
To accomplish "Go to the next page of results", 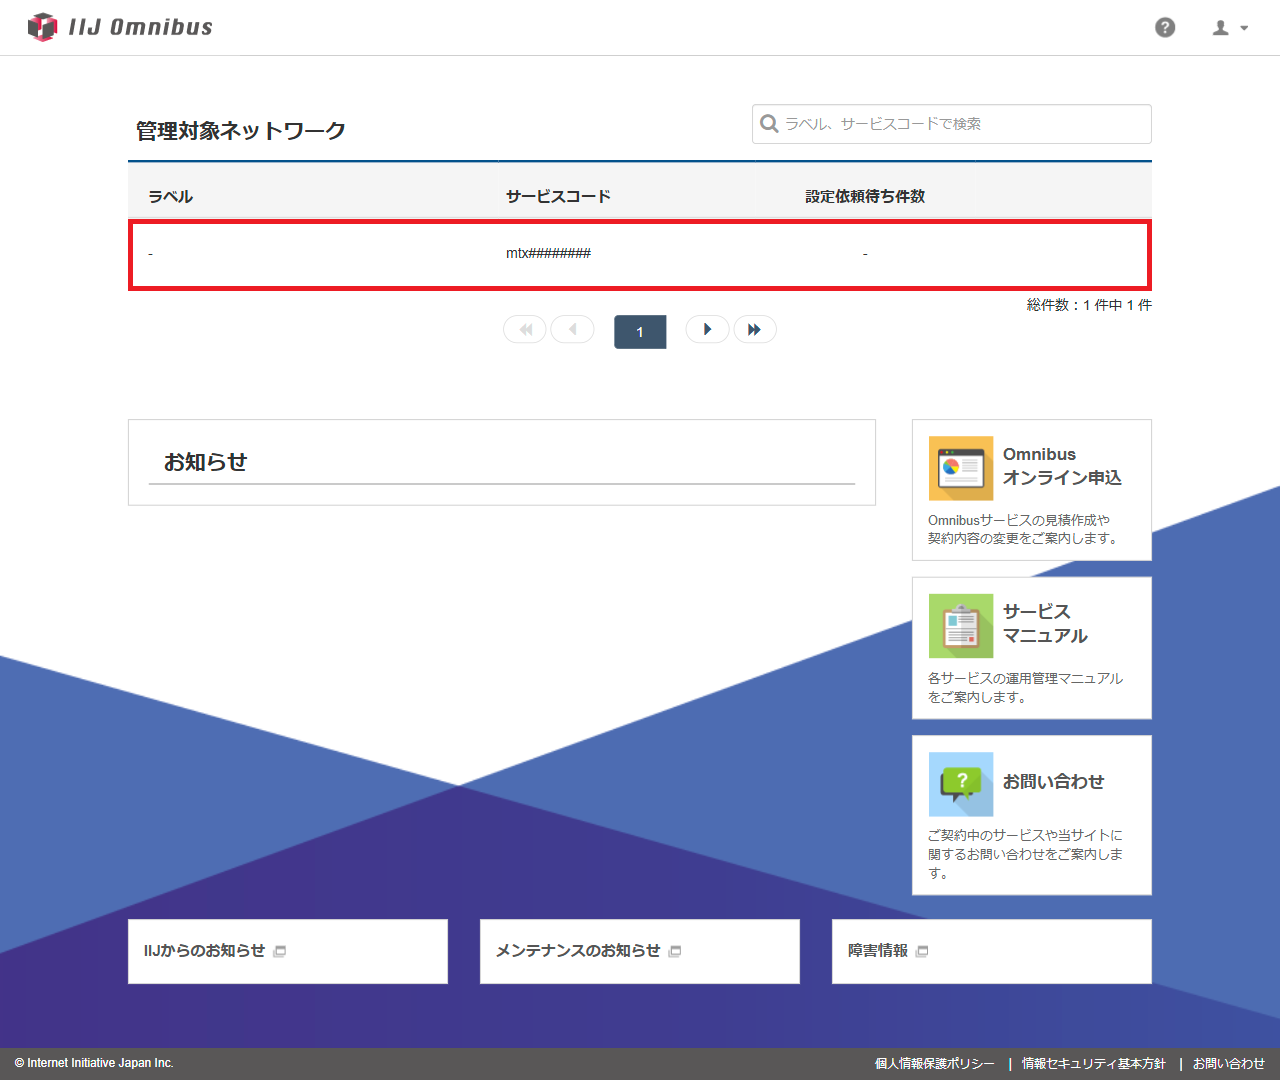I will [x=707, y=330].
